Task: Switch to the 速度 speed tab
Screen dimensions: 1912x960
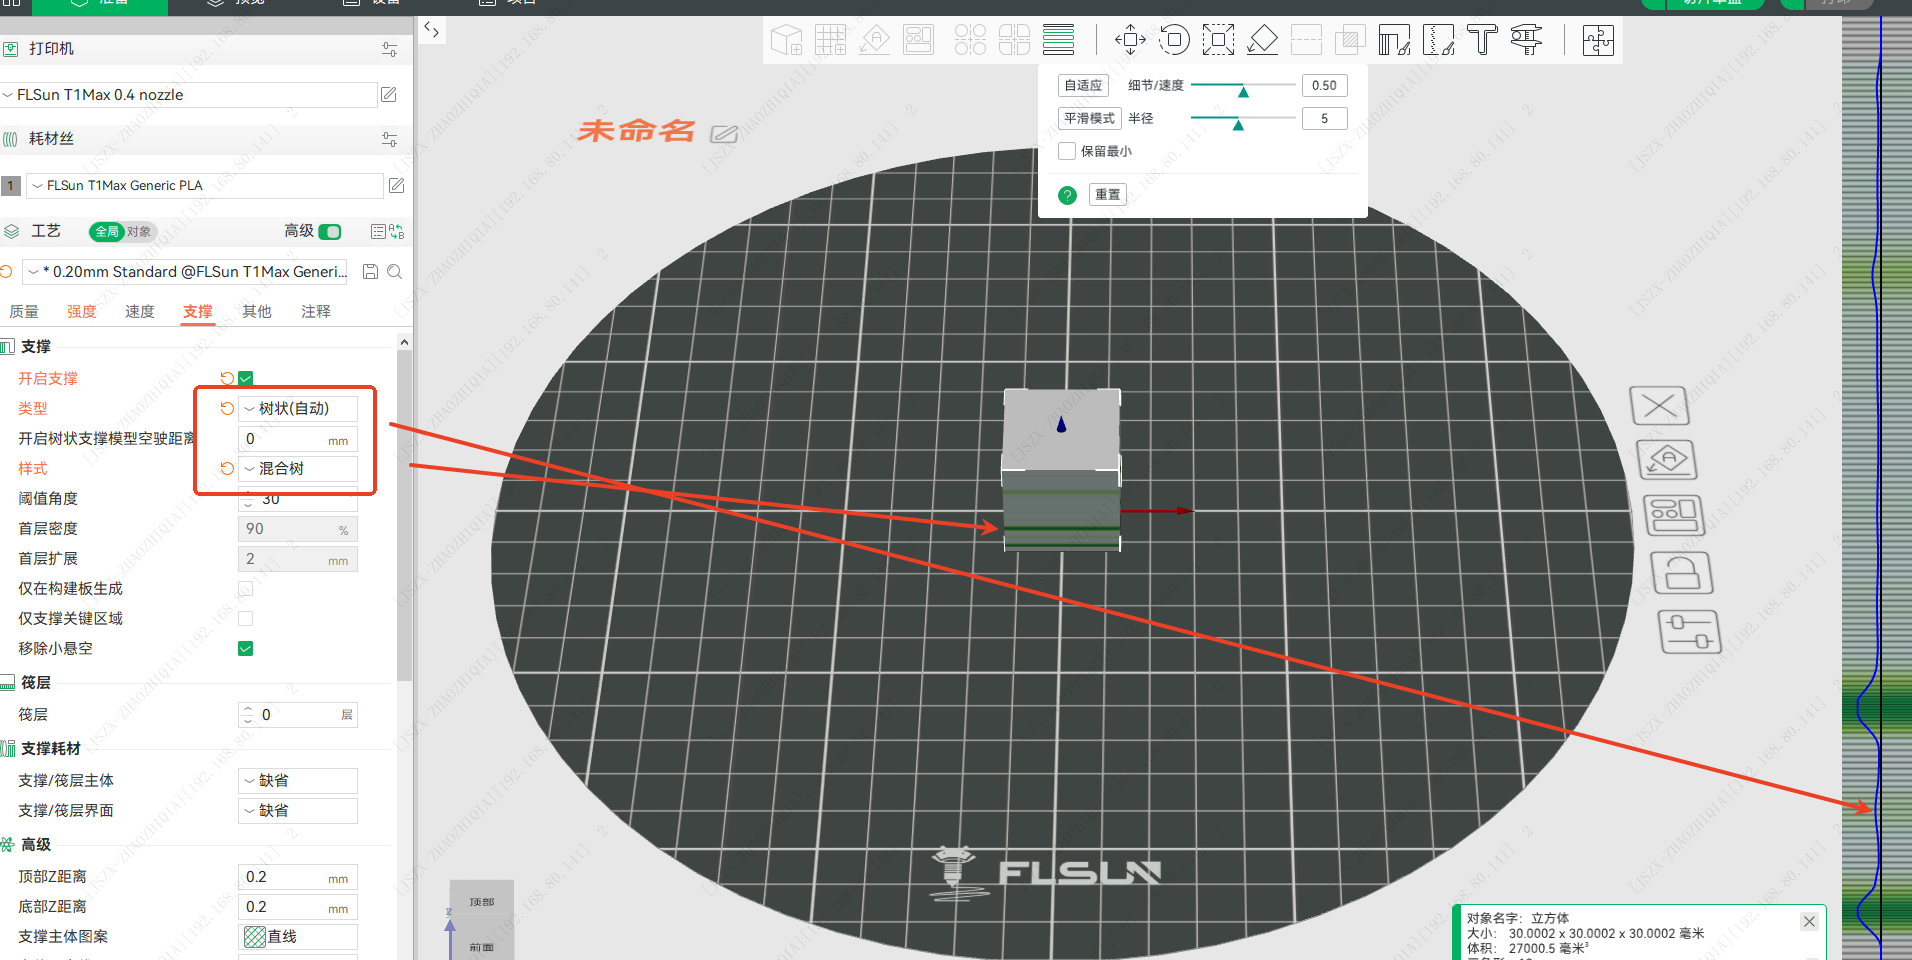Action: coord(140,312)
